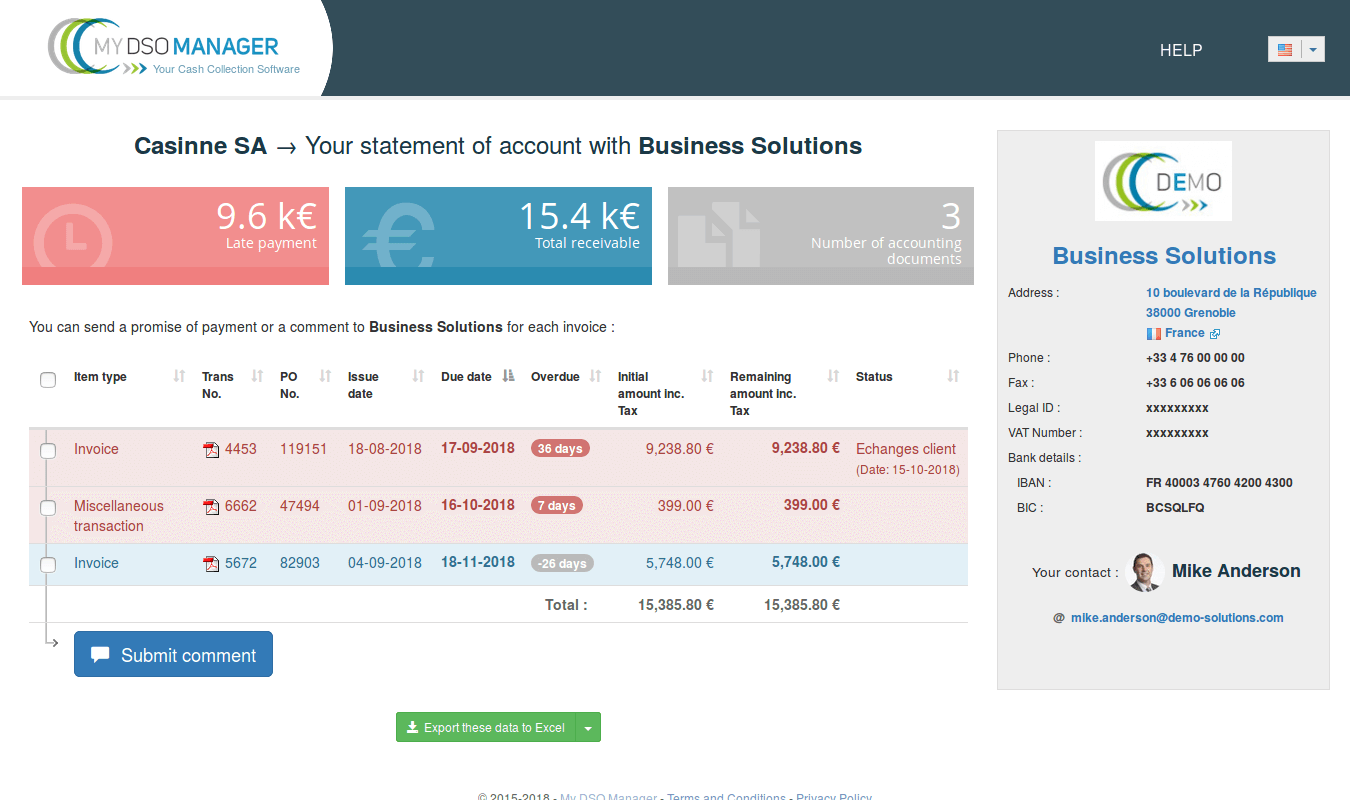Click the IBAN value FR 40003 4760 4200 4300

click(x=1219, y=483)
